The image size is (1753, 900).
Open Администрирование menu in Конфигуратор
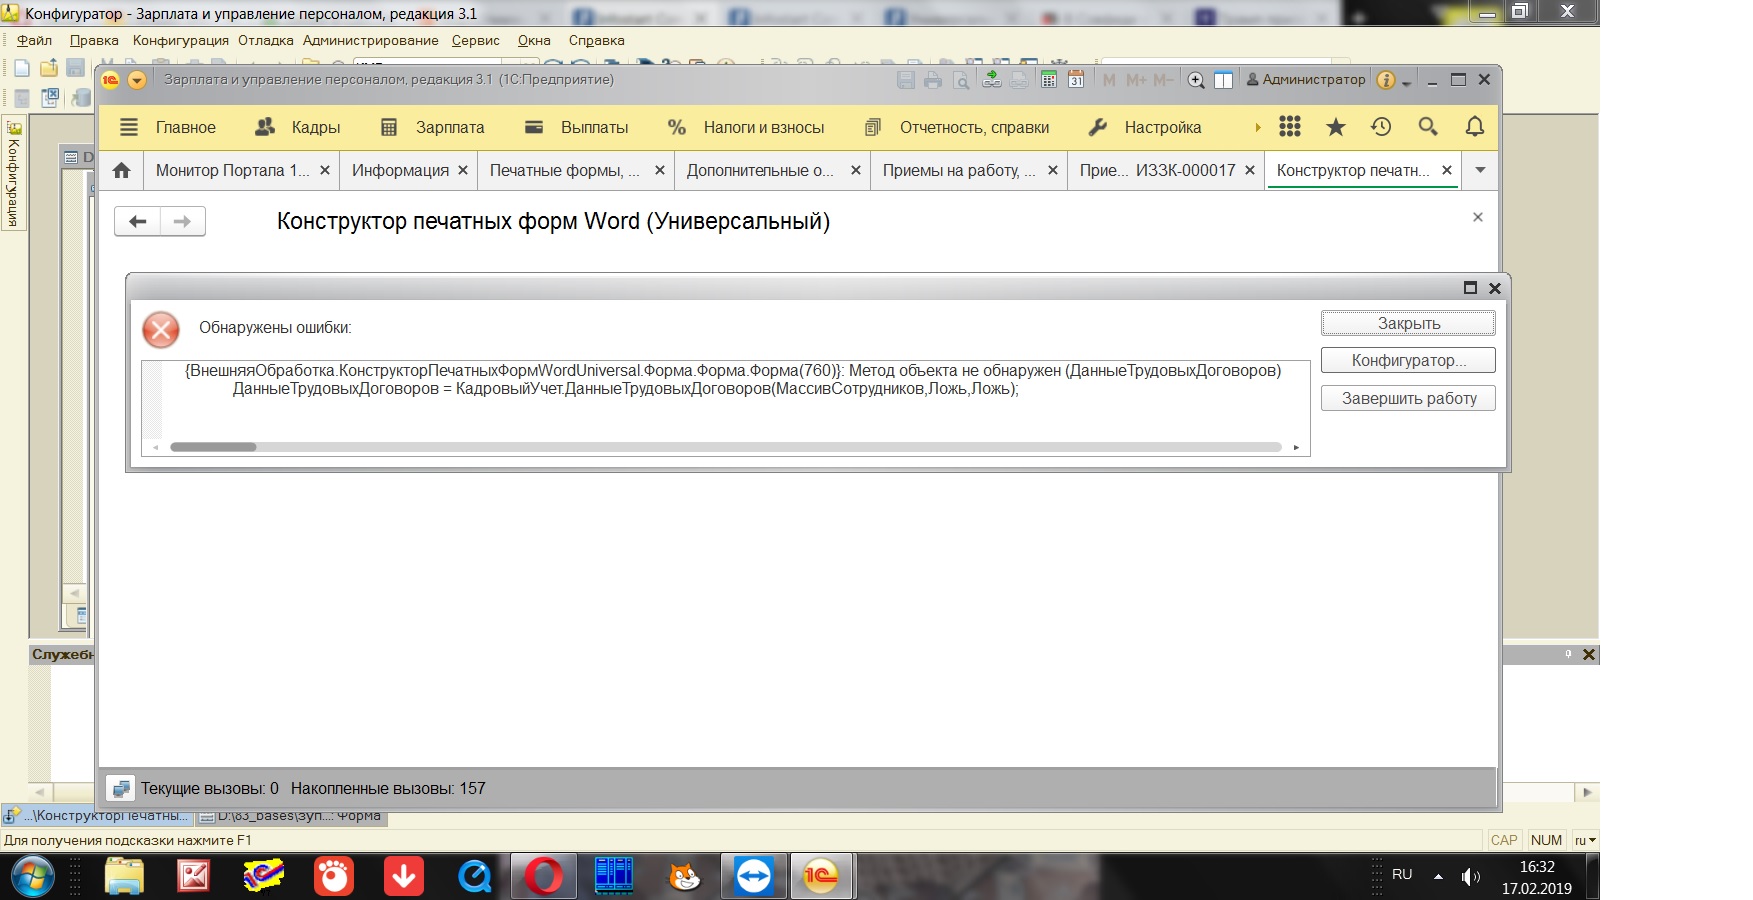371,40
